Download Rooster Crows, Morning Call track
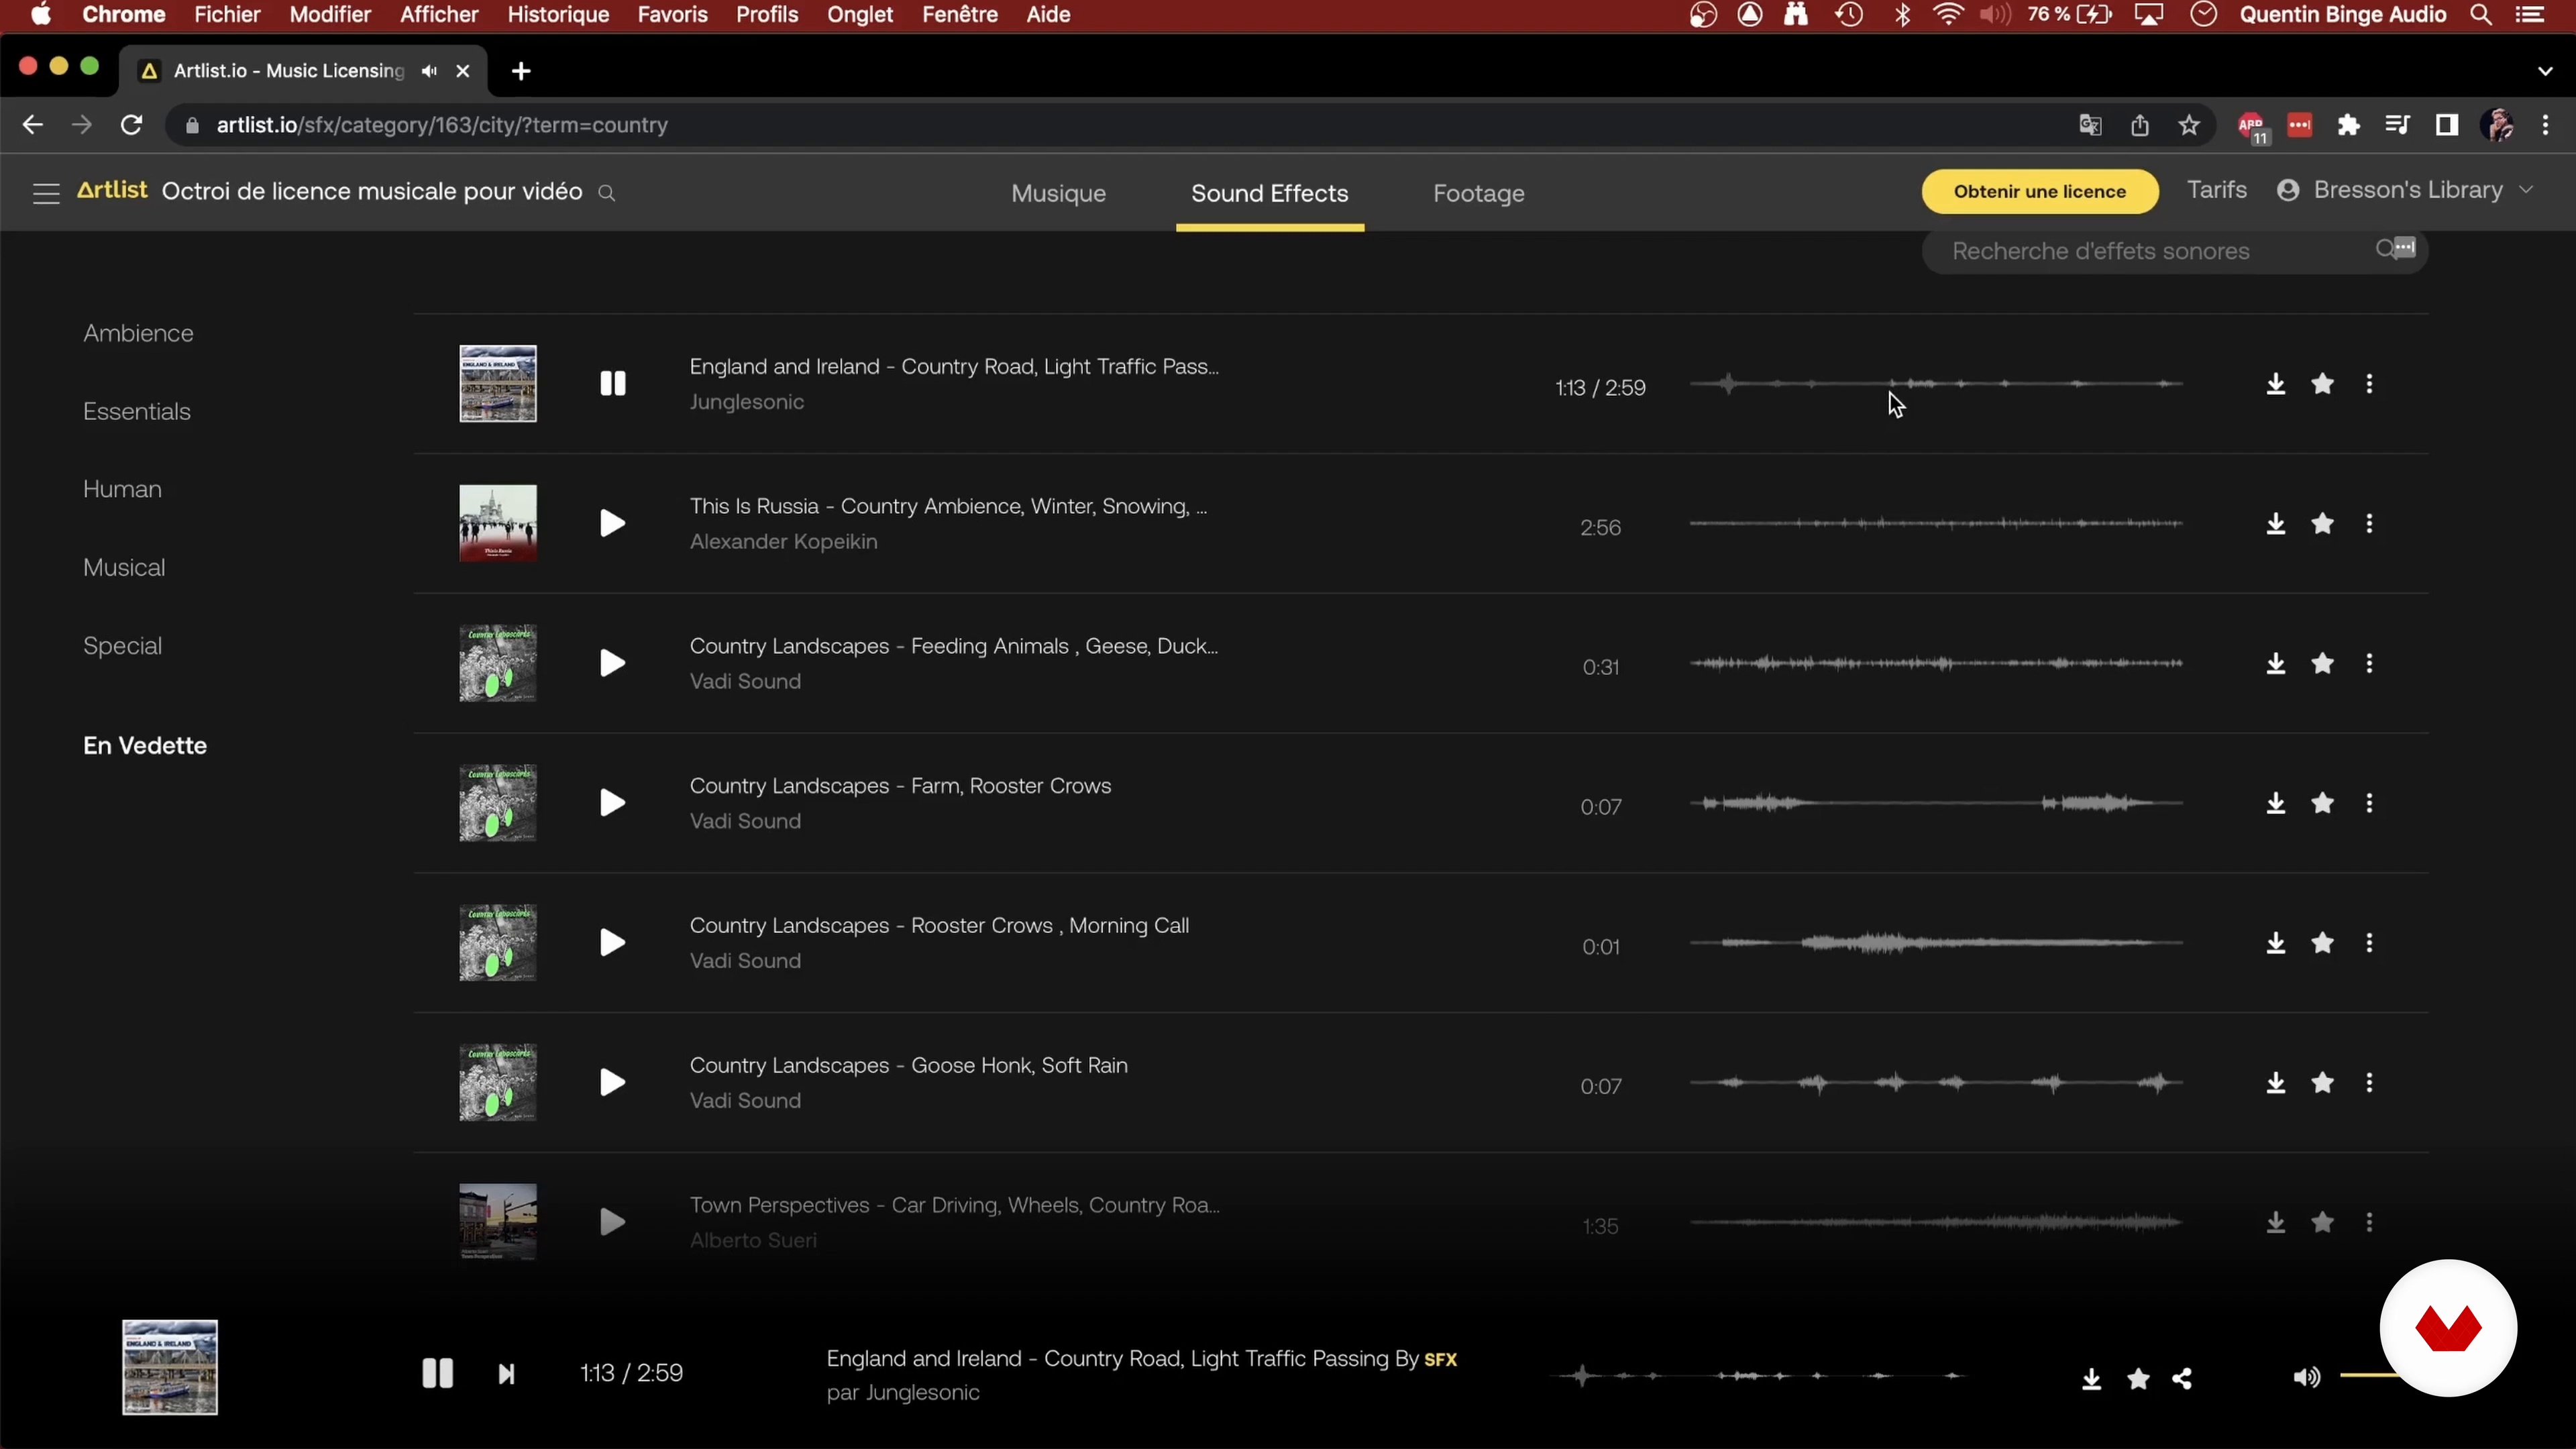 coord(2275,943)
